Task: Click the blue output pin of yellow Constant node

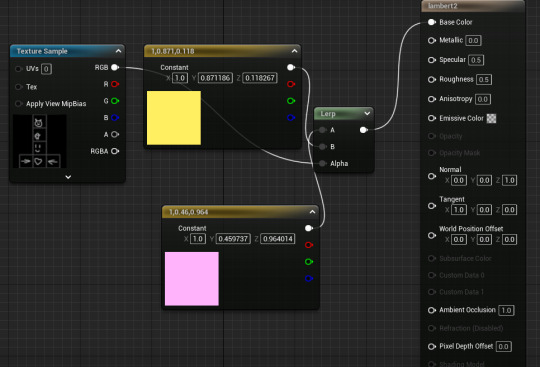Action: pos(291,118)
